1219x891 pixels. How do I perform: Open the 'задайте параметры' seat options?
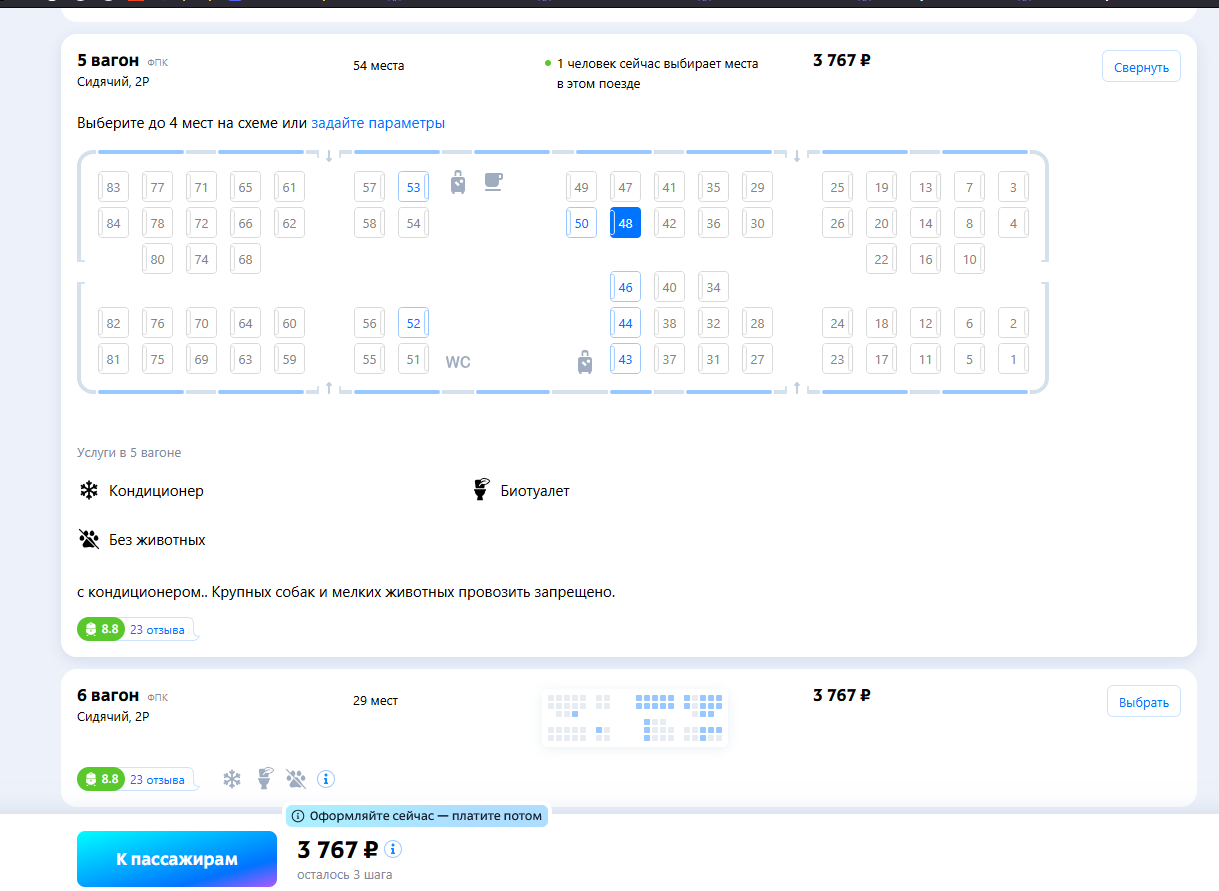click(x=378, y=123)
